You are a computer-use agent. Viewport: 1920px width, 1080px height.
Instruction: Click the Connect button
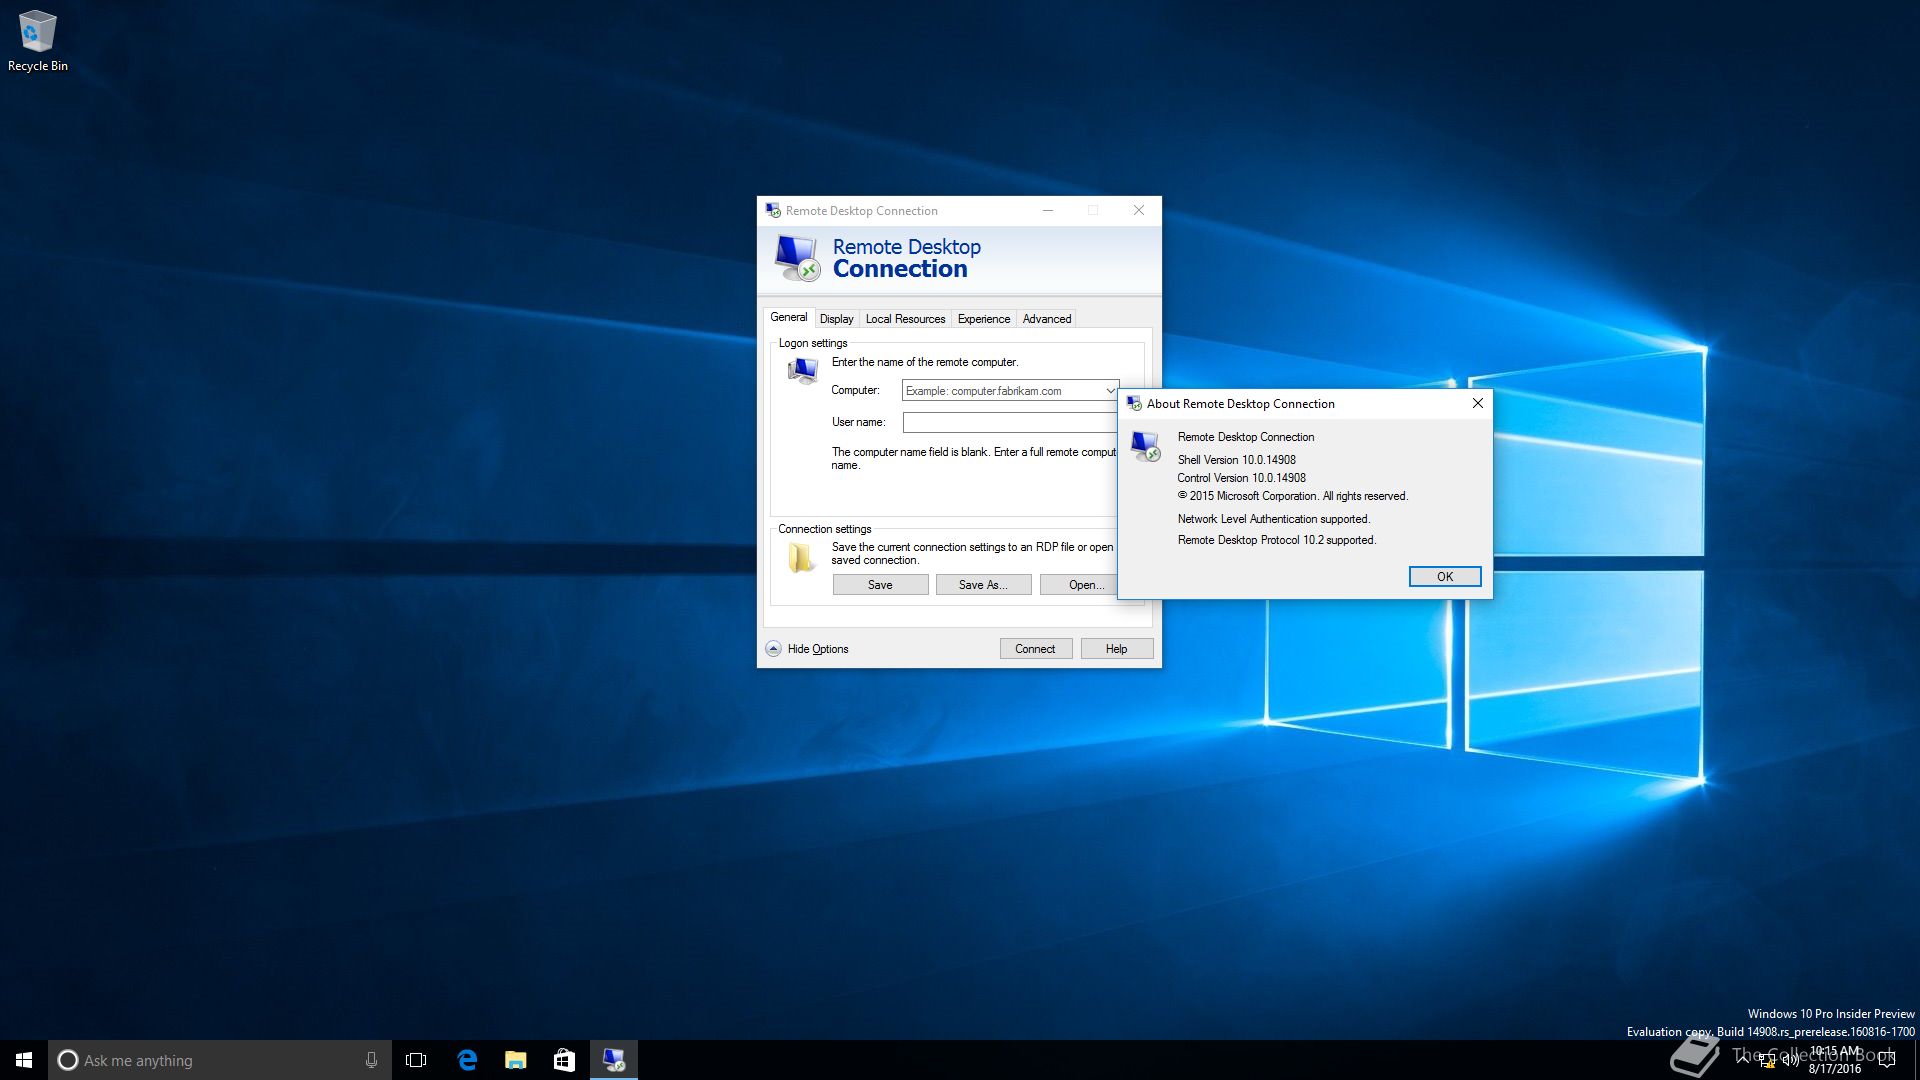coord(1035,649)
